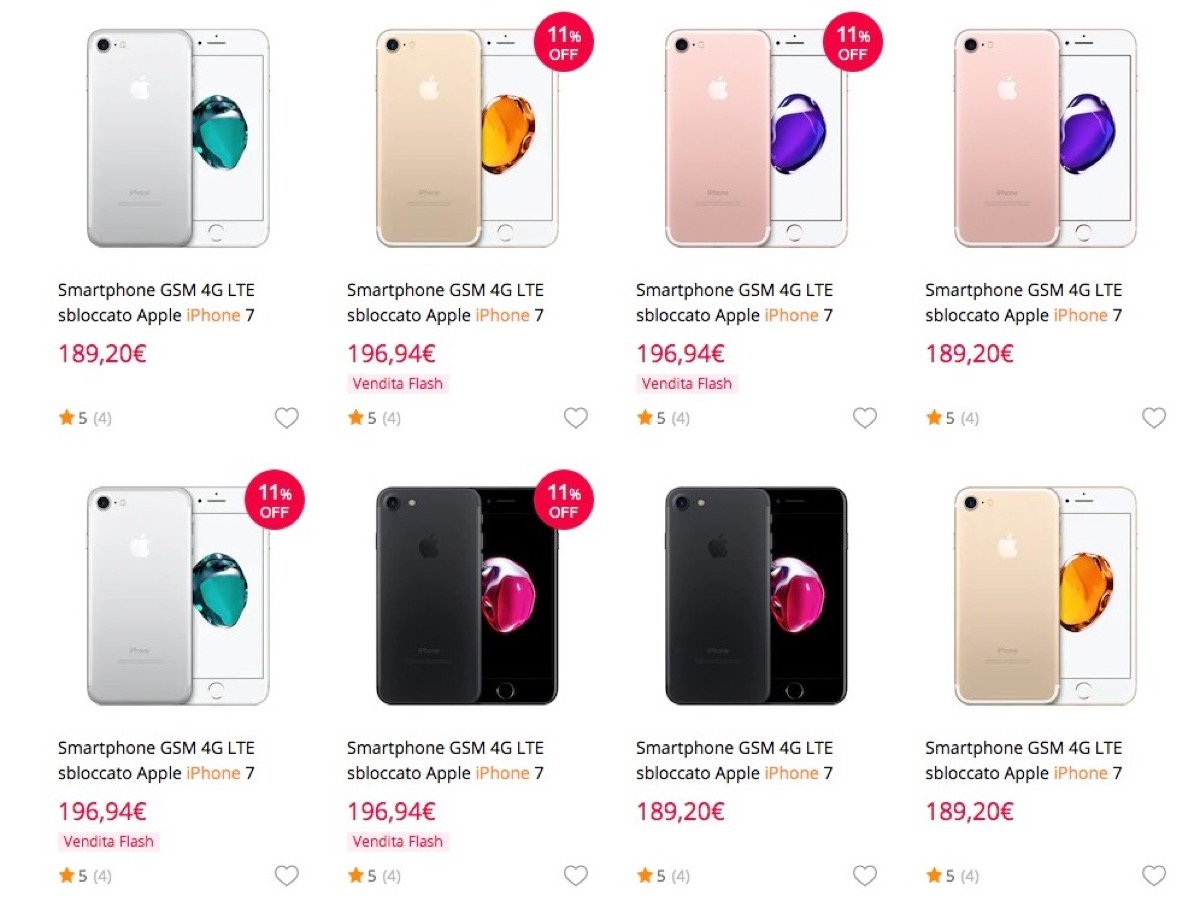Screen dimensions: 1200x915
Task: Click the 11% OFF badge on the gold iPhone
Action: (563, 43)
